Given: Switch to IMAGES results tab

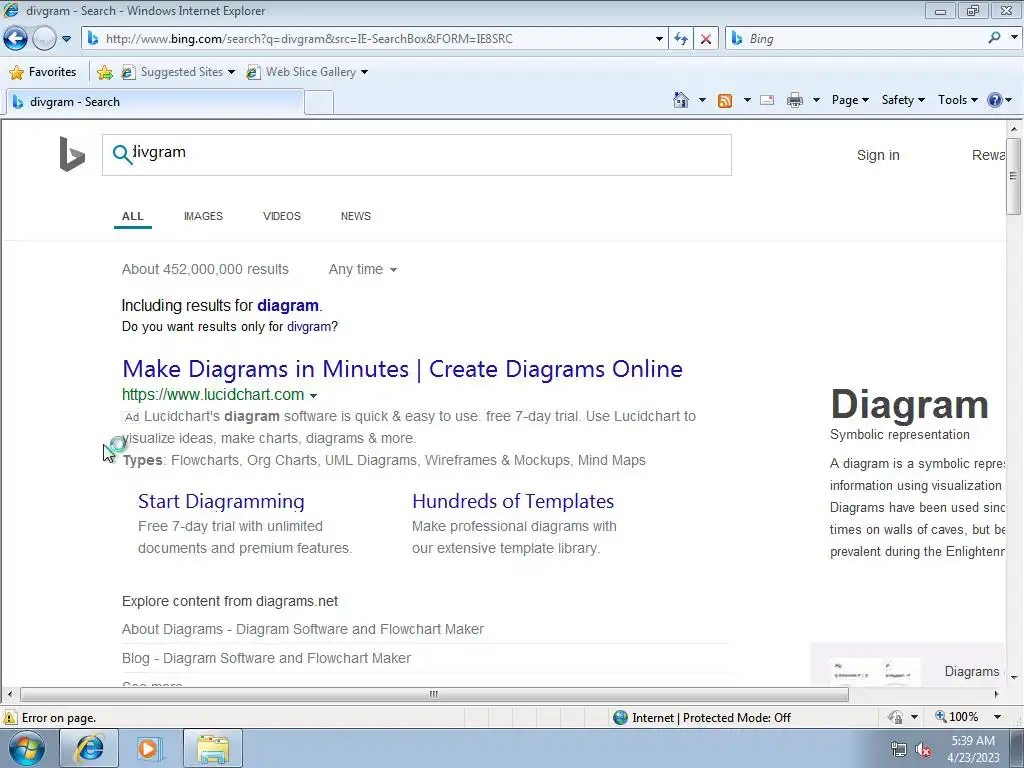Looking at the screenshot, I should [203, 216].
